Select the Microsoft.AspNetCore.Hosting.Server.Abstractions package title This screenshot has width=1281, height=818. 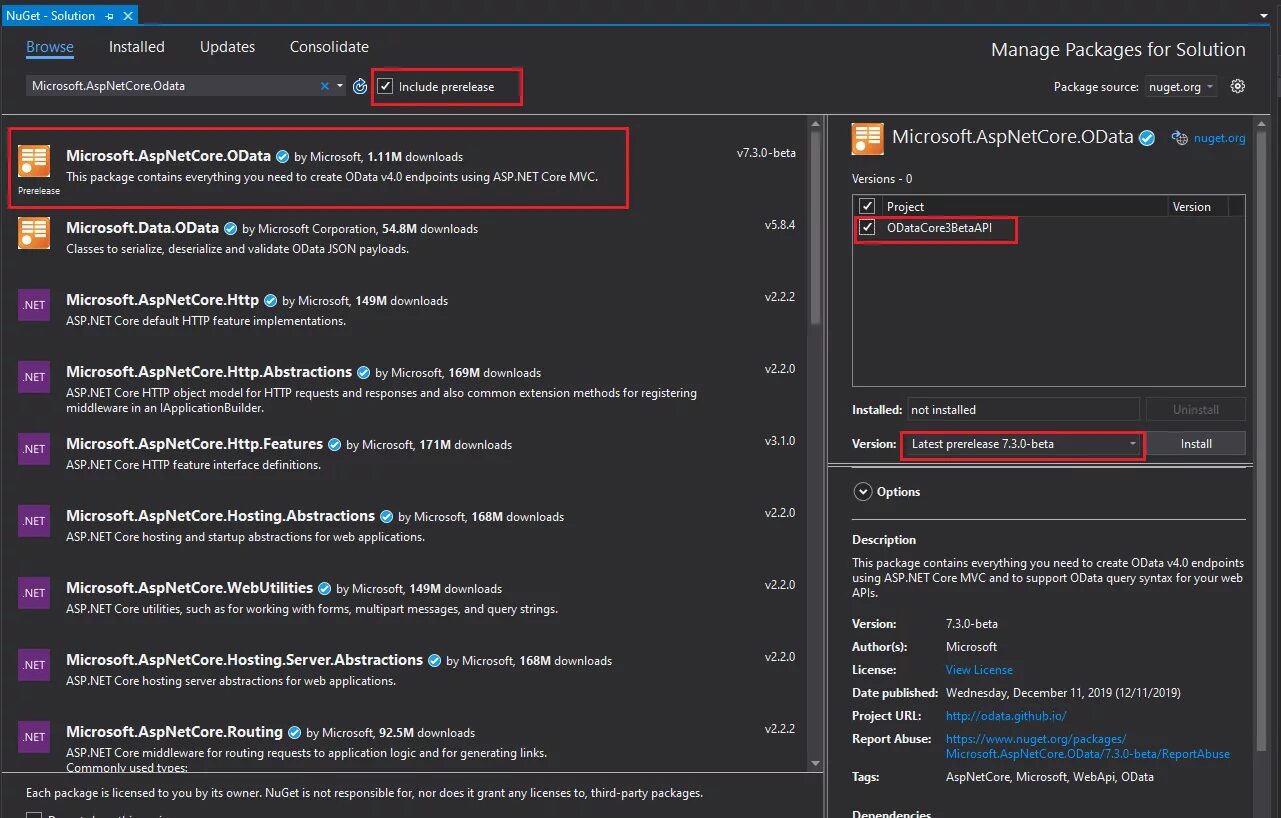(x=244, y=660)
